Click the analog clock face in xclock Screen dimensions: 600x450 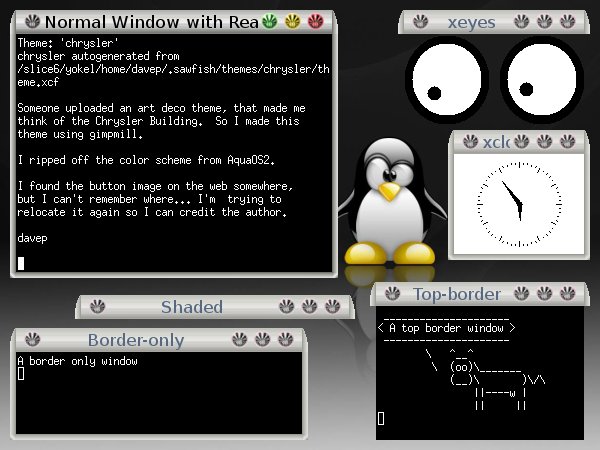point(519,204)
